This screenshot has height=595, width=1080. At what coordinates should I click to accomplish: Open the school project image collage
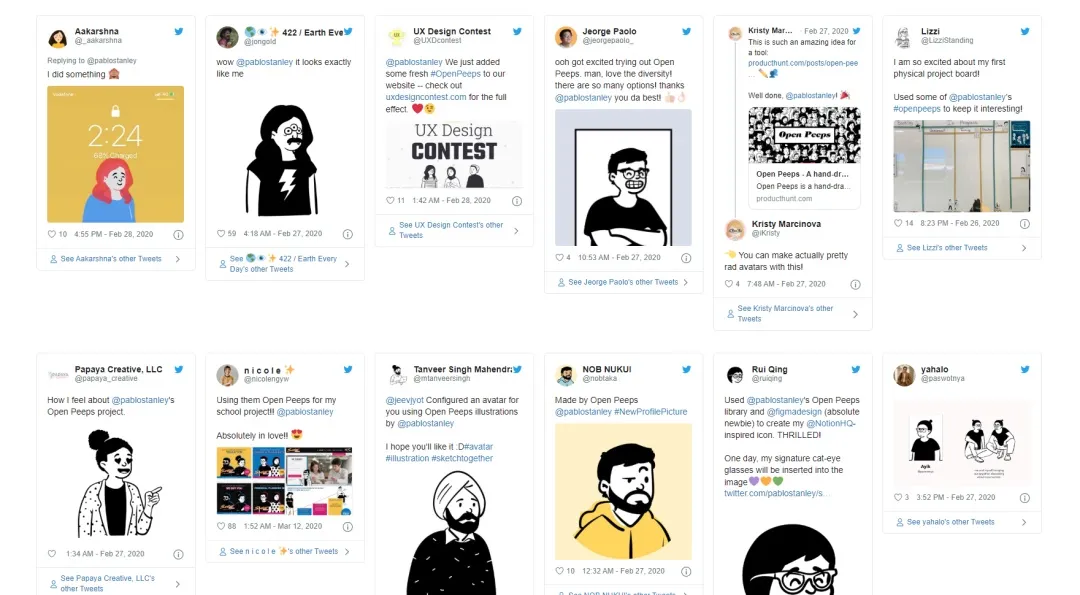284,481
